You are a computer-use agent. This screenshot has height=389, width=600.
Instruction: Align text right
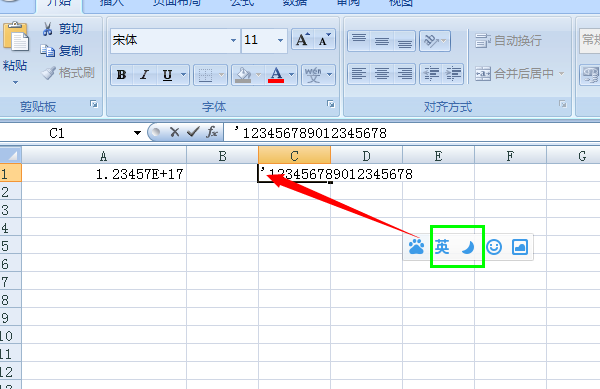point(404,73)
